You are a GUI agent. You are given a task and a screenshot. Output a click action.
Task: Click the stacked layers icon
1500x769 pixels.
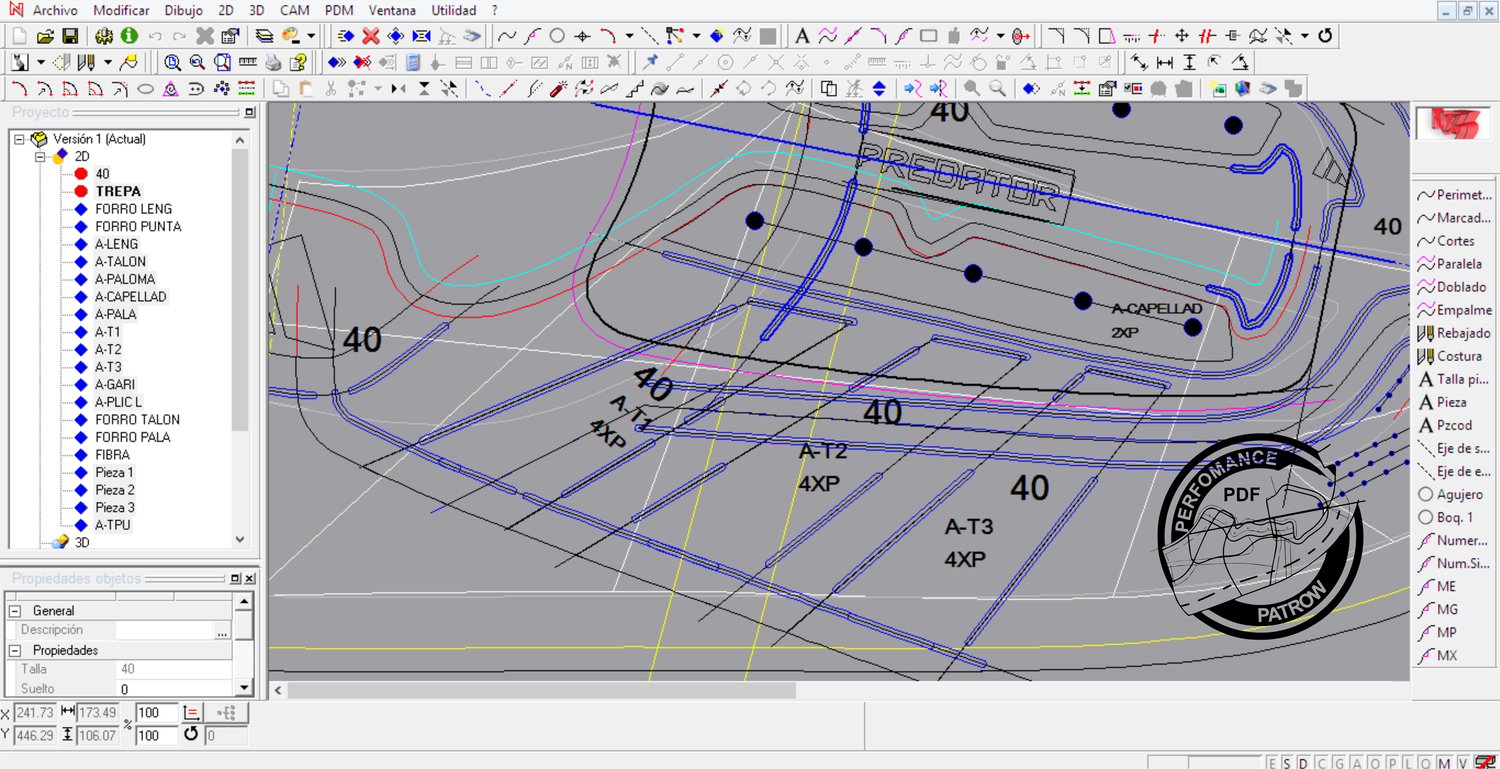pos(264,36)
